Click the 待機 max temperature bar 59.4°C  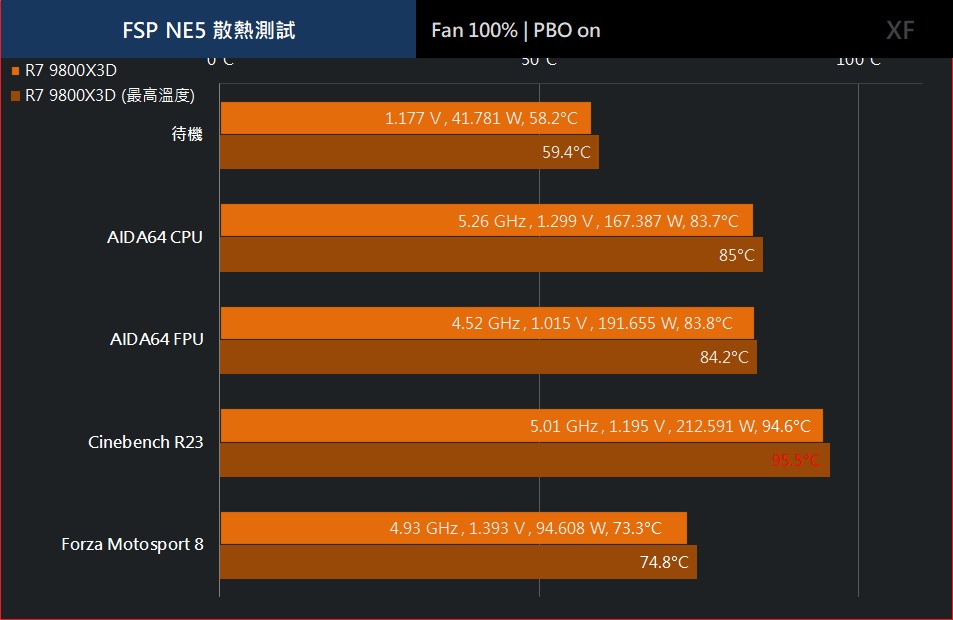[409, 152]
